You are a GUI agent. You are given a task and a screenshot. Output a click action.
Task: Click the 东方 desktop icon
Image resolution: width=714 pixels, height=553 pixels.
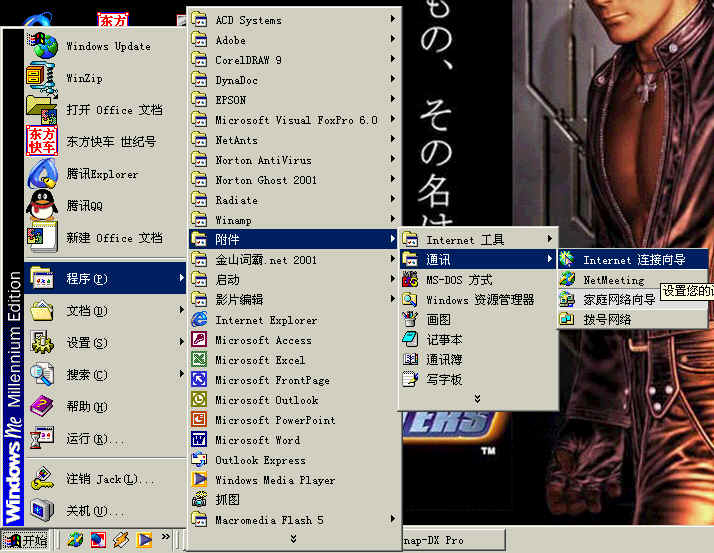click(113, 19)
